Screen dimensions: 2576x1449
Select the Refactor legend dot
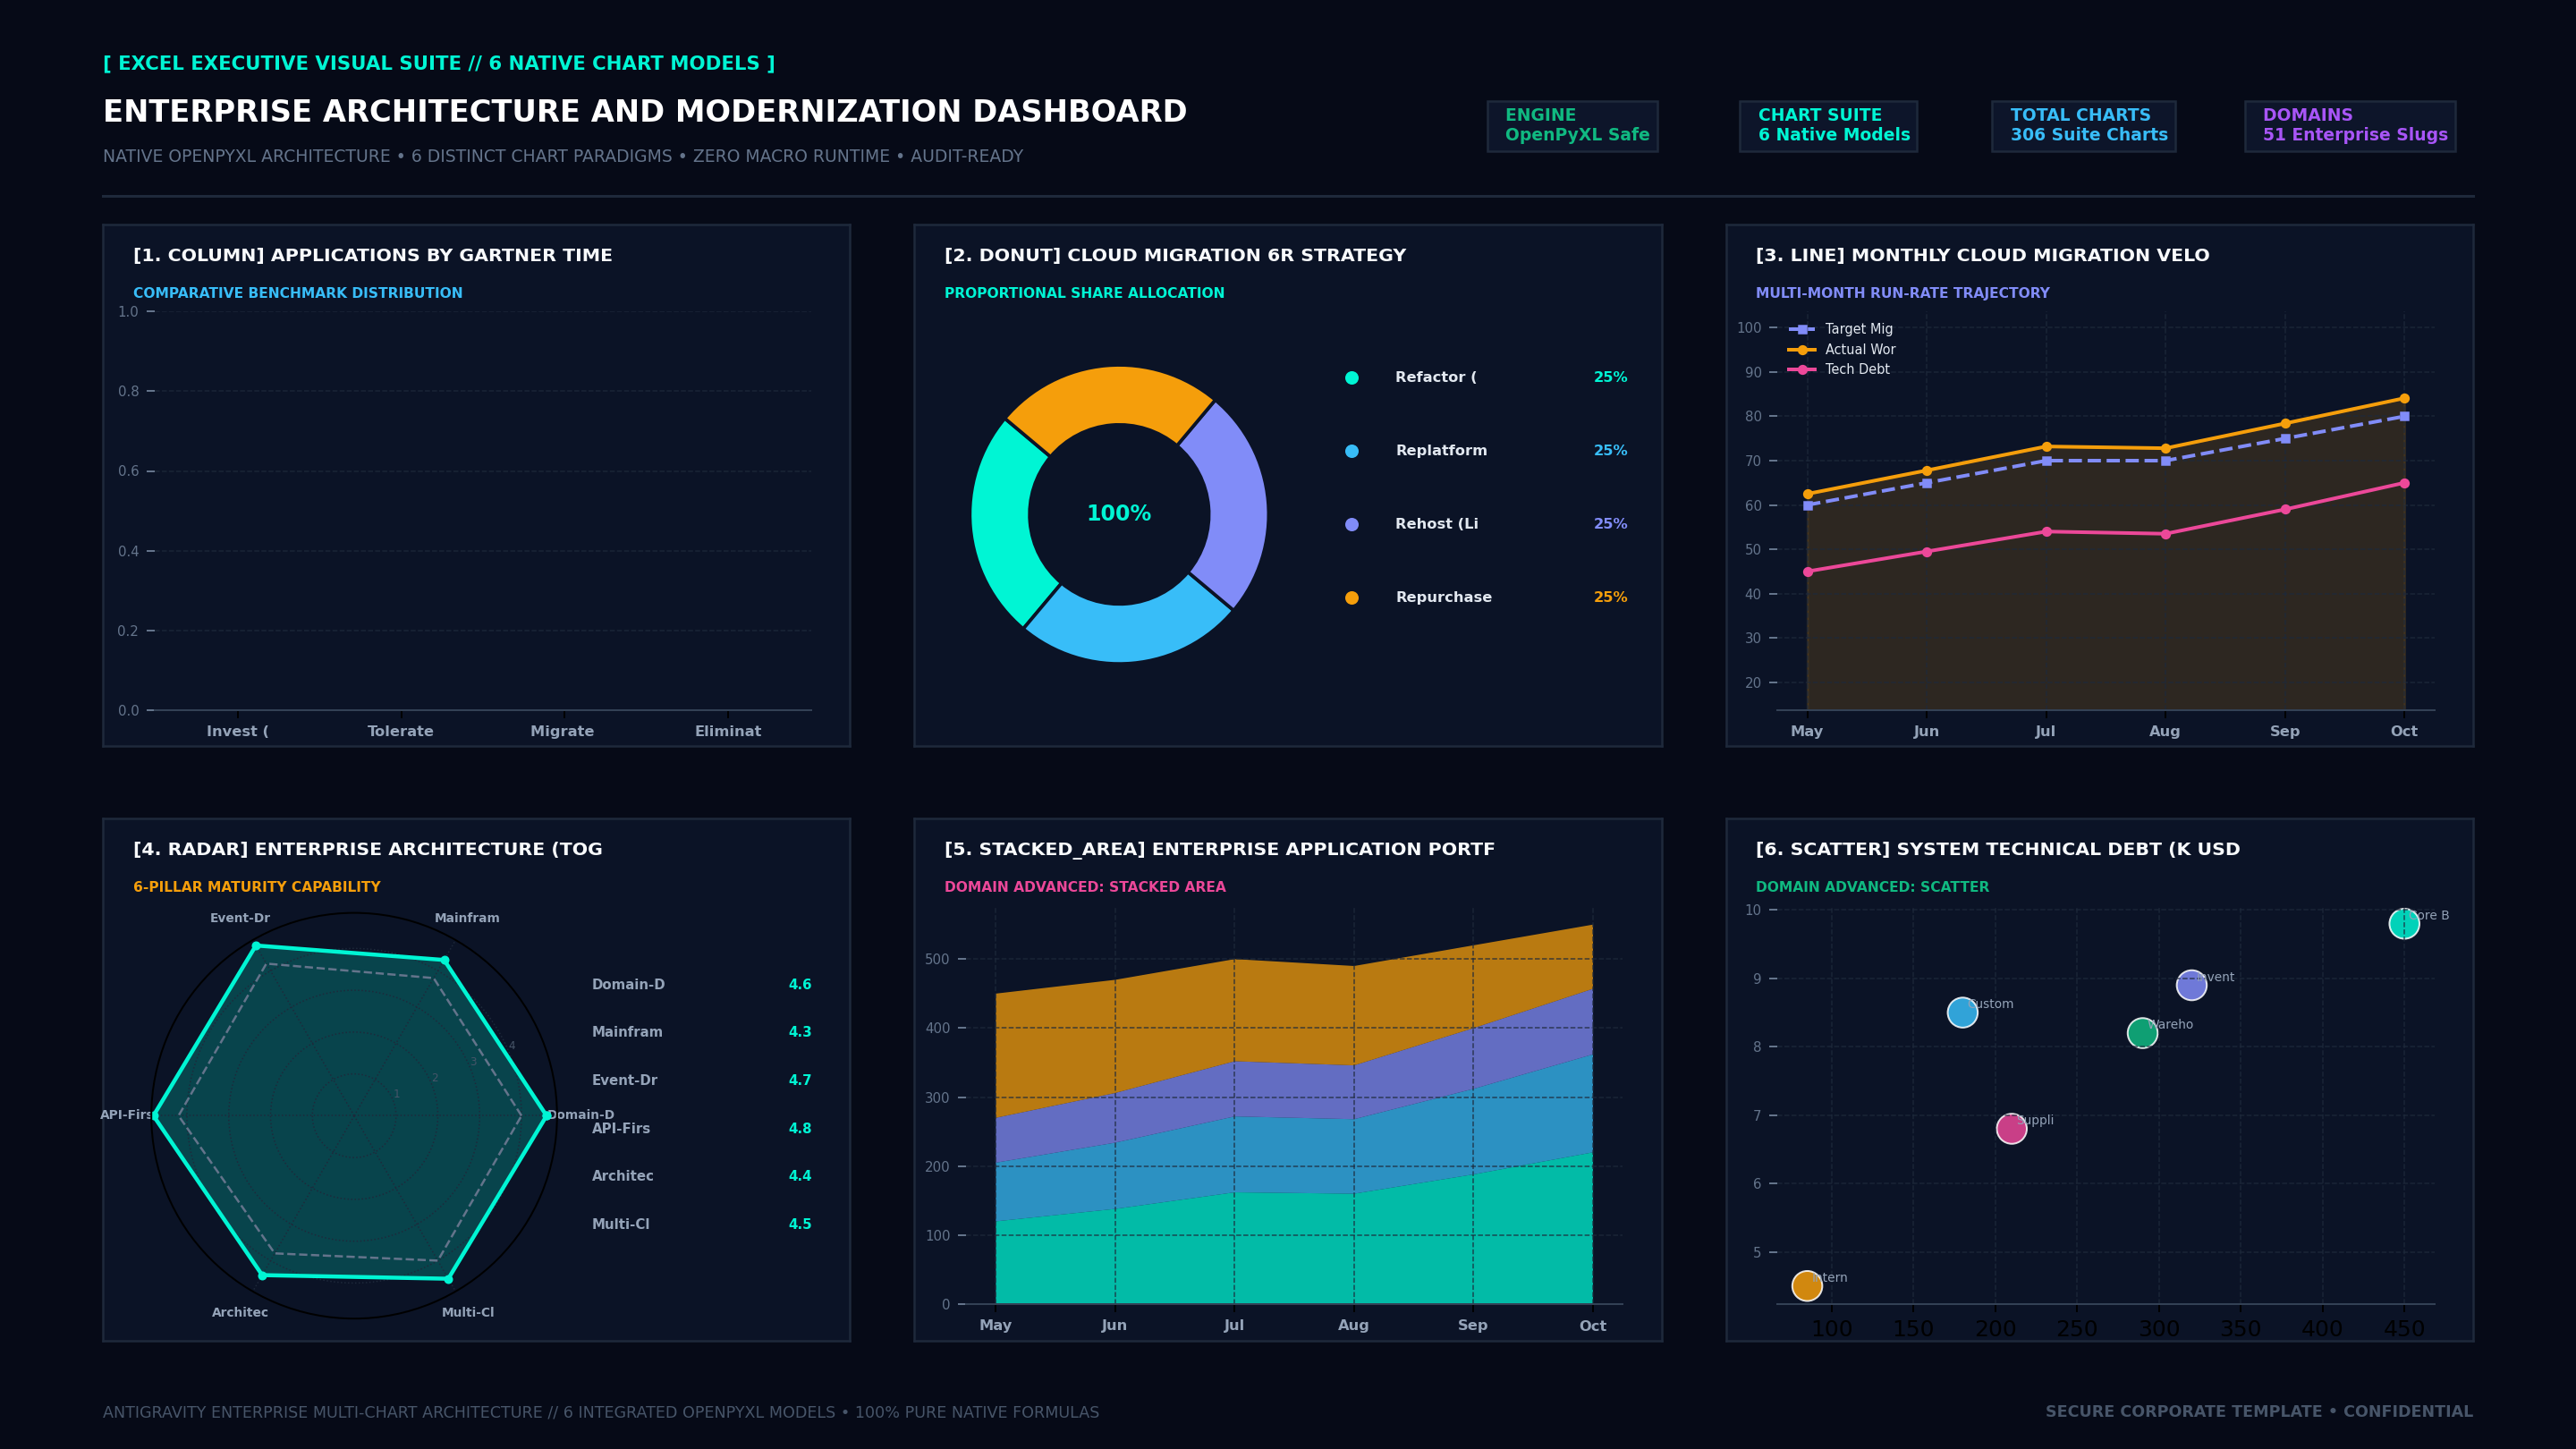[1352, 378]
